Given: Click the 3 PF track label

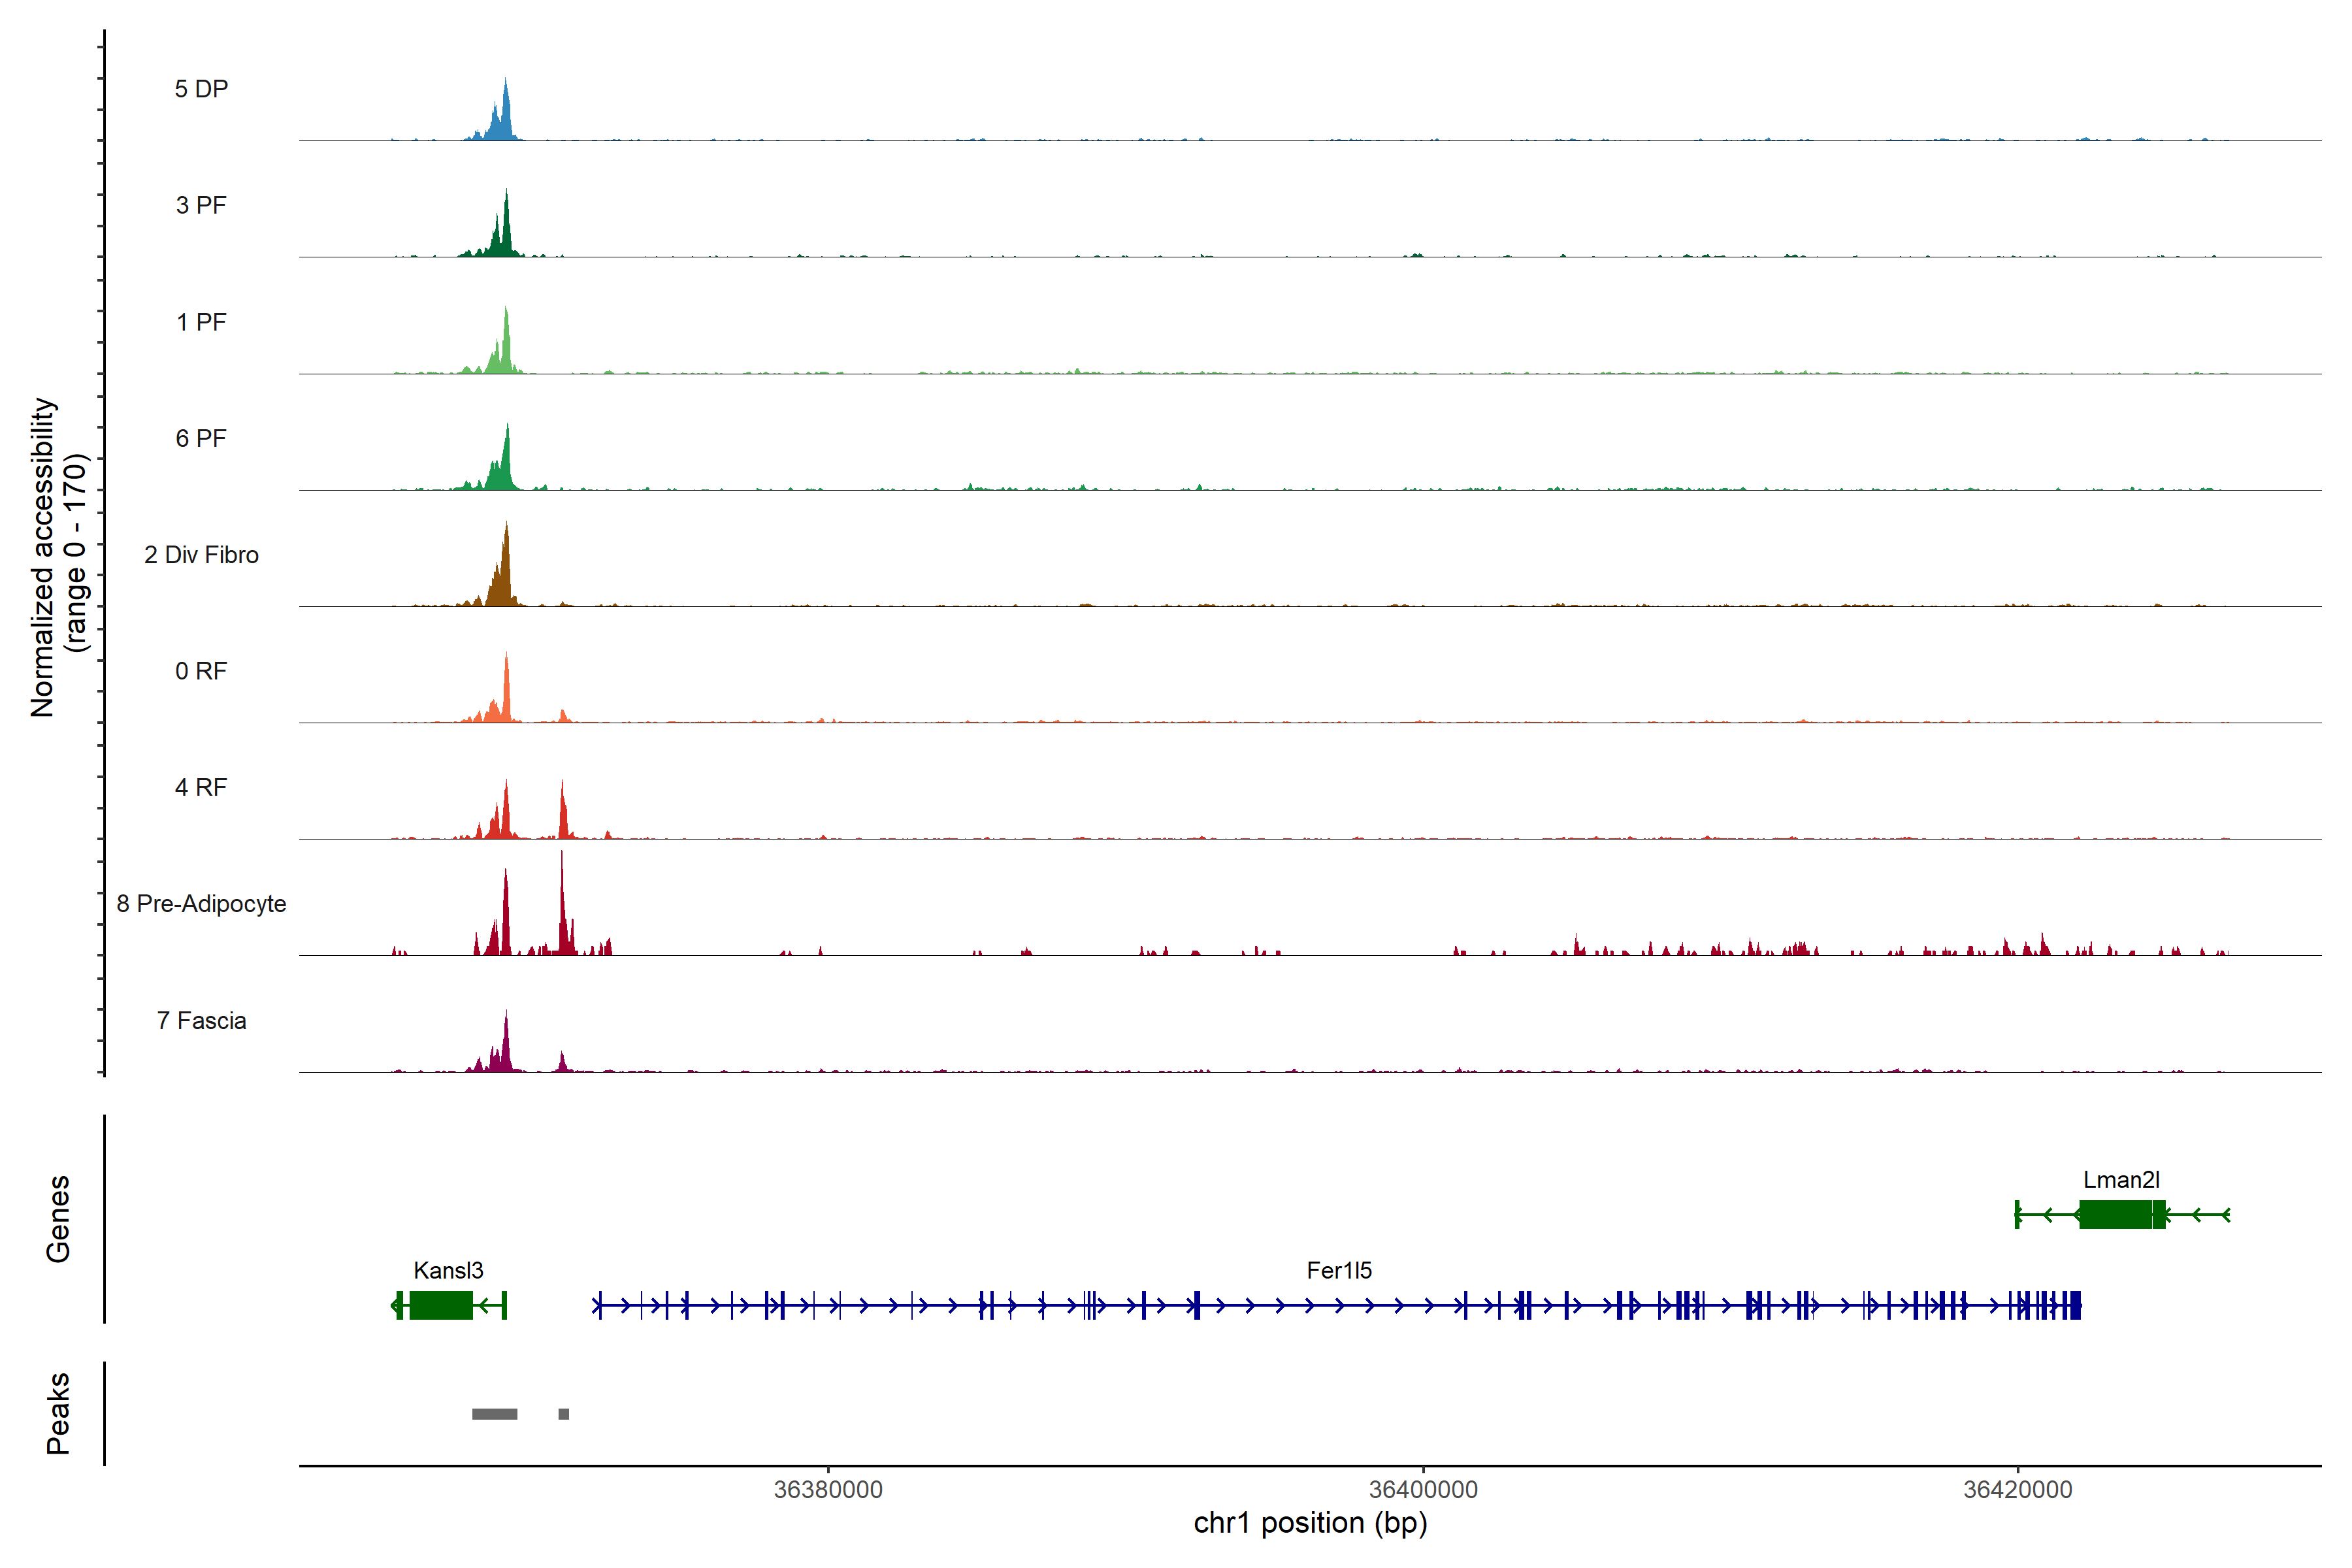Looking at the screenshot, I should [x=201, y=205].
